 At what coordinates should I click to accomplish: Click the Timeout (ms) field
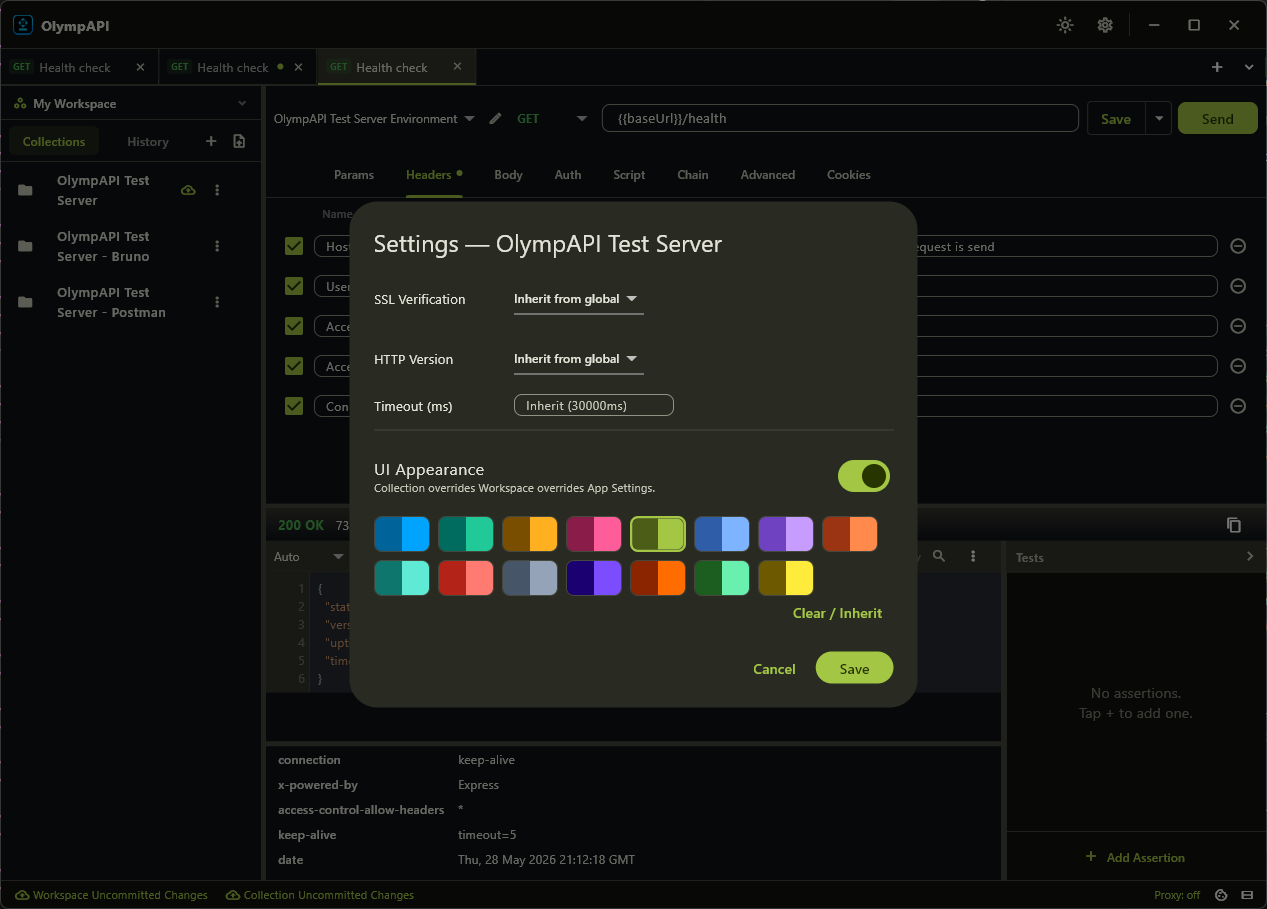594,405
